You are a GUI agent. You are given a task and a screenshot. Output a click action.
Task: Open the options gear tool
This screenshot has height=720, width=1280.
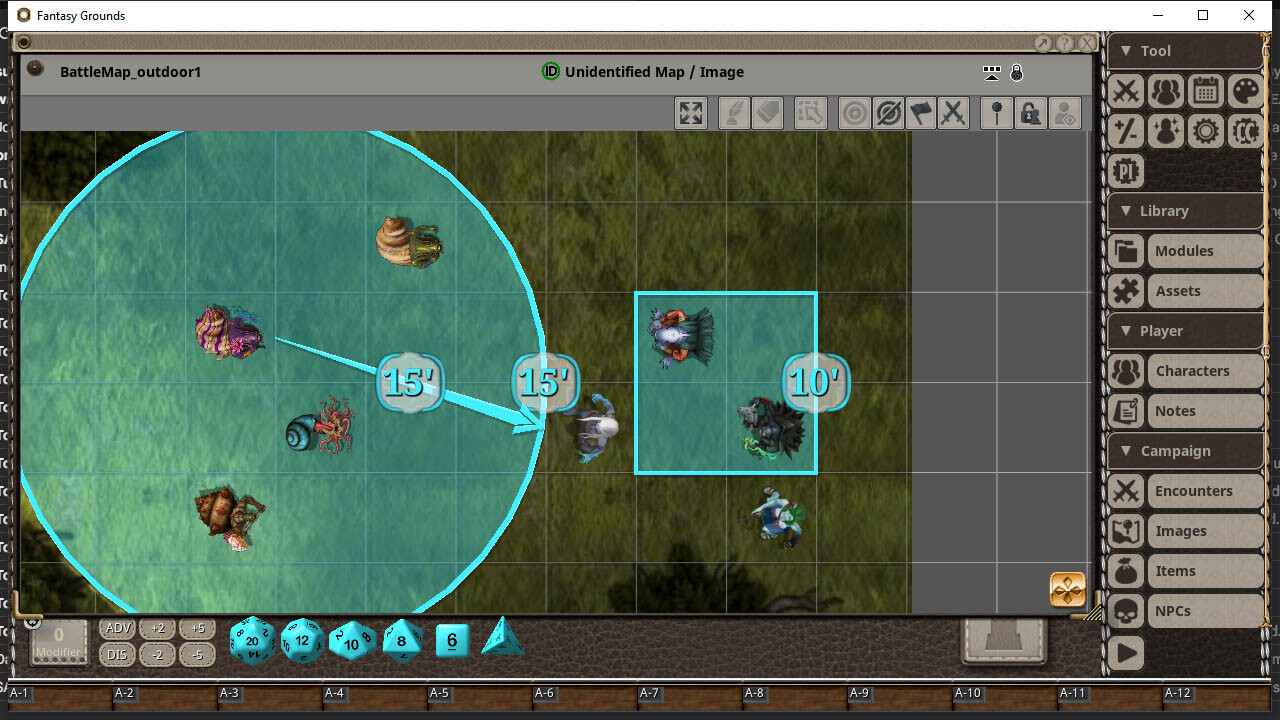[1206, 131]
